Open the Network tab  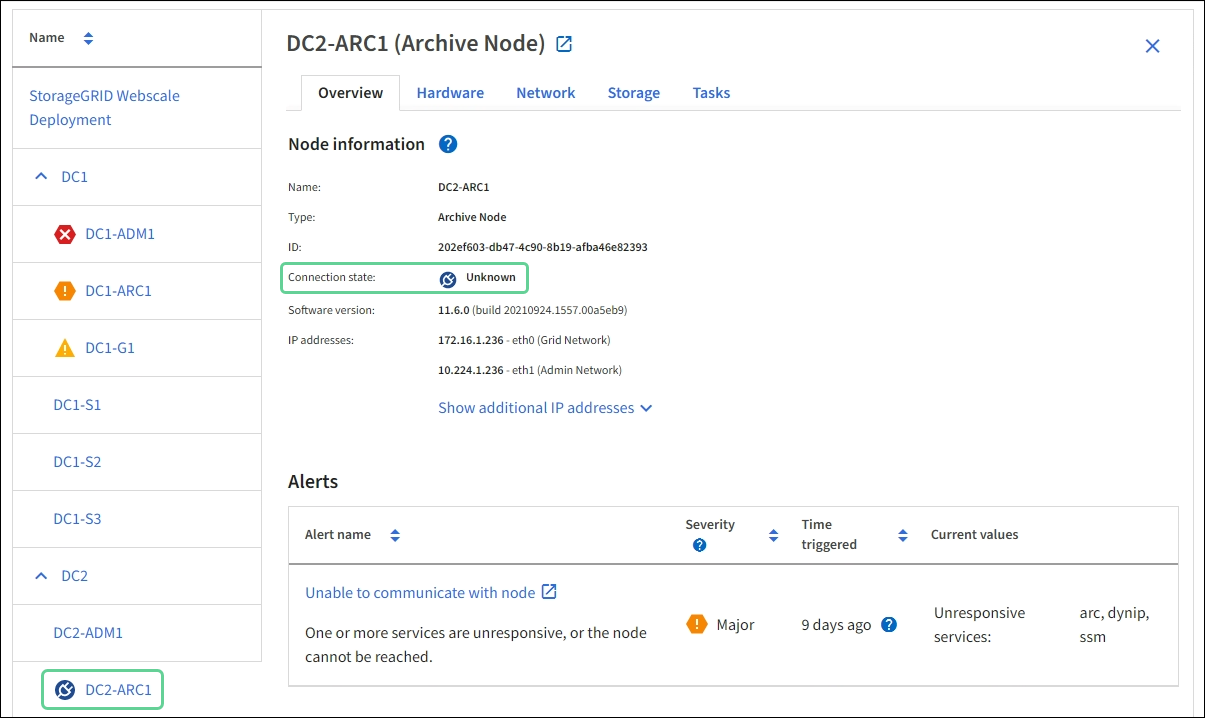tap(545, 93)
